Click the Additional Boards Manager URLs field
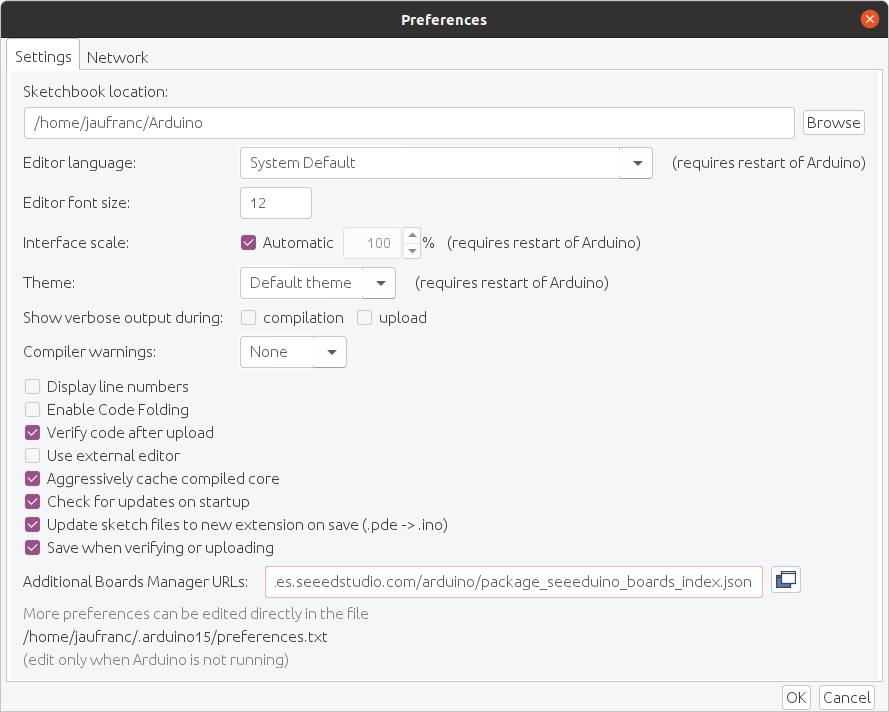 point(514,582)
